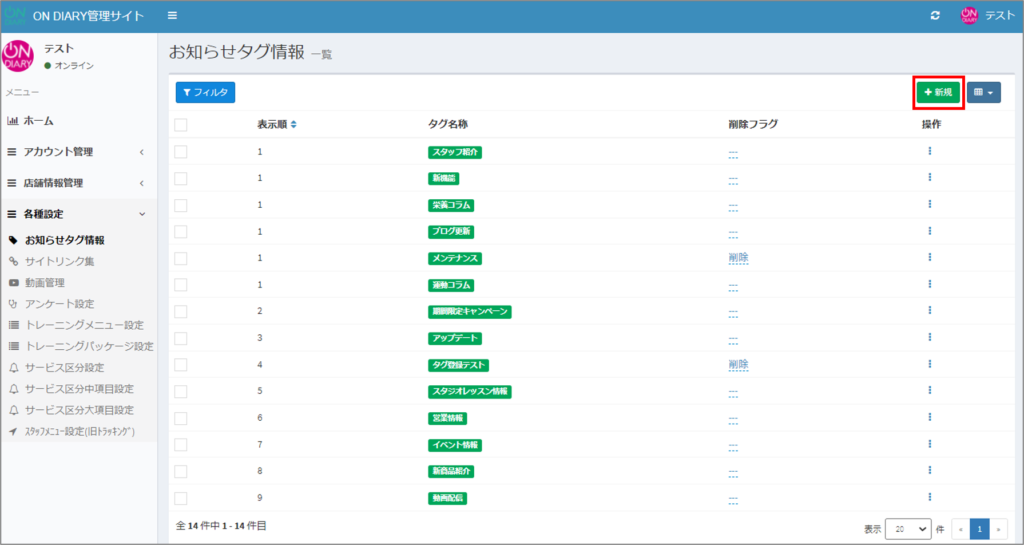Open the rows-per-page dropdown showing 20
Image resolution: width=1024 pixels, height=545 pixels.
(x=907, y=528)
